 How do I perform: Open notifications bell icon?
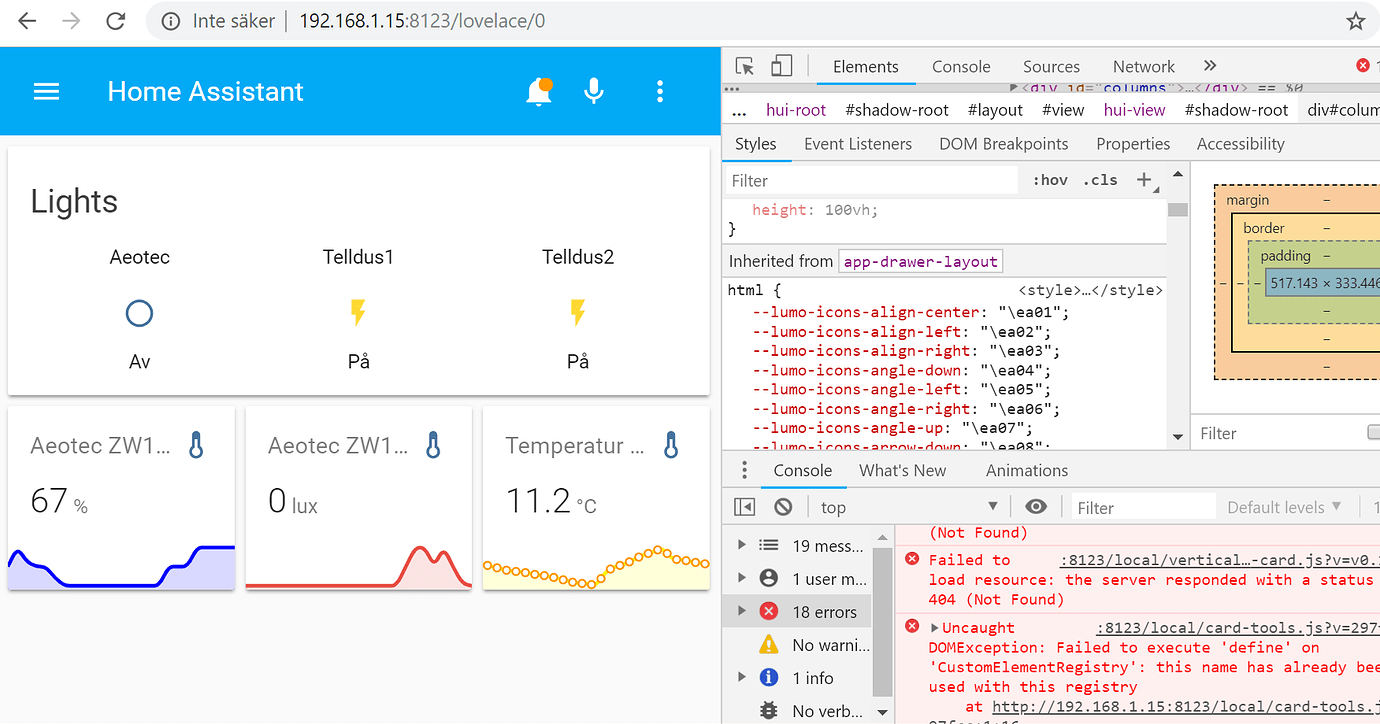point(539,91)
